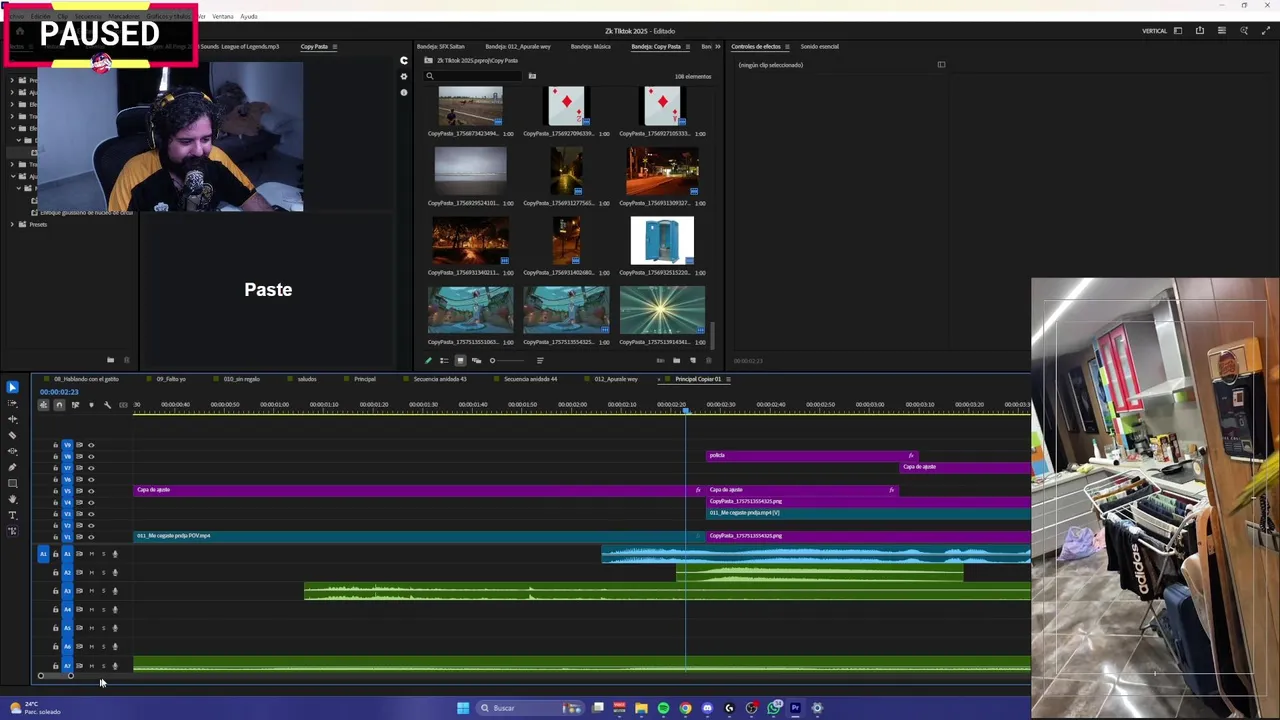The height and width of the screenshot is (720, 1280).
Task: Click the add marker icon in timeline
Action: tap(91, 404)
